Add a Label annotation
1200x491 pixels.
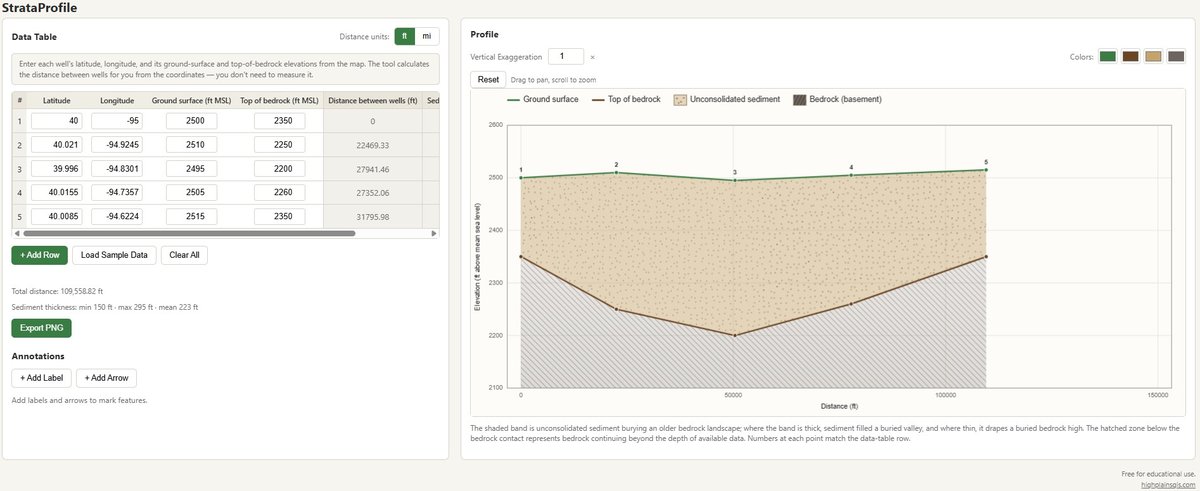pyautogui.click(x=41, y=378)
